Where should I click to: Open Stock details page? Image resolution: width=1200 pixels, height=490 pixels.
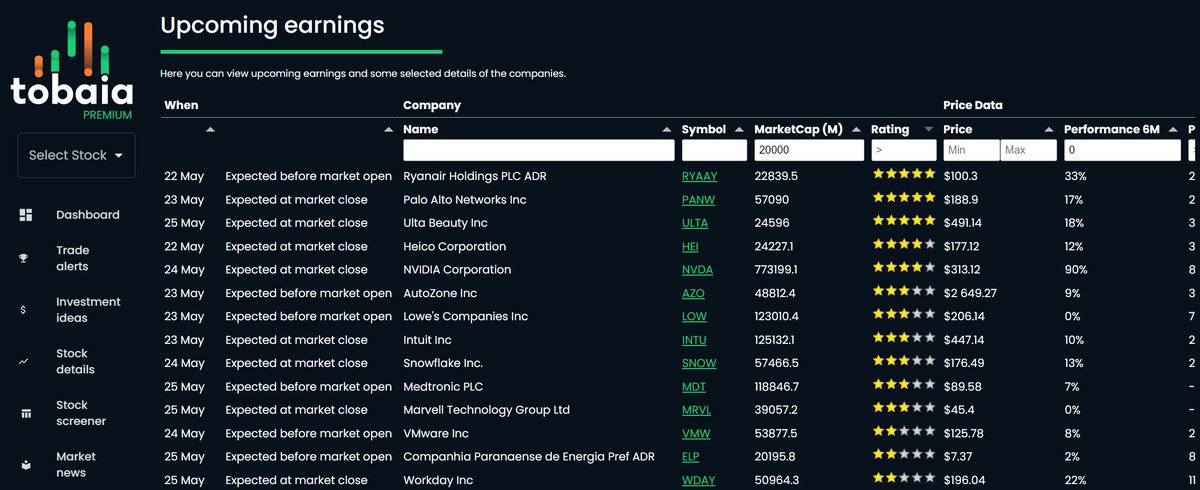(x=75, y=362)
